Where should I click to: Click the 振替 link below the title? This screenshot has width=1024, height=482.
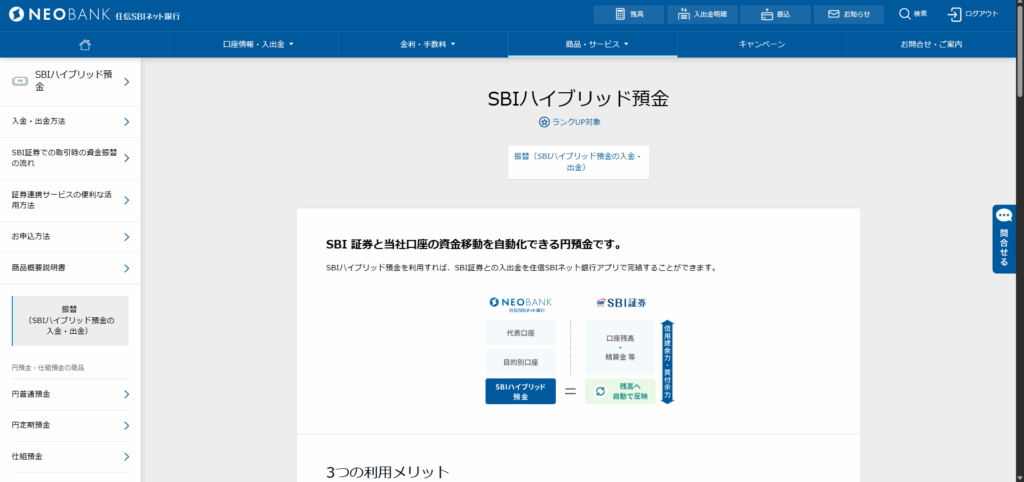(578, 162)
